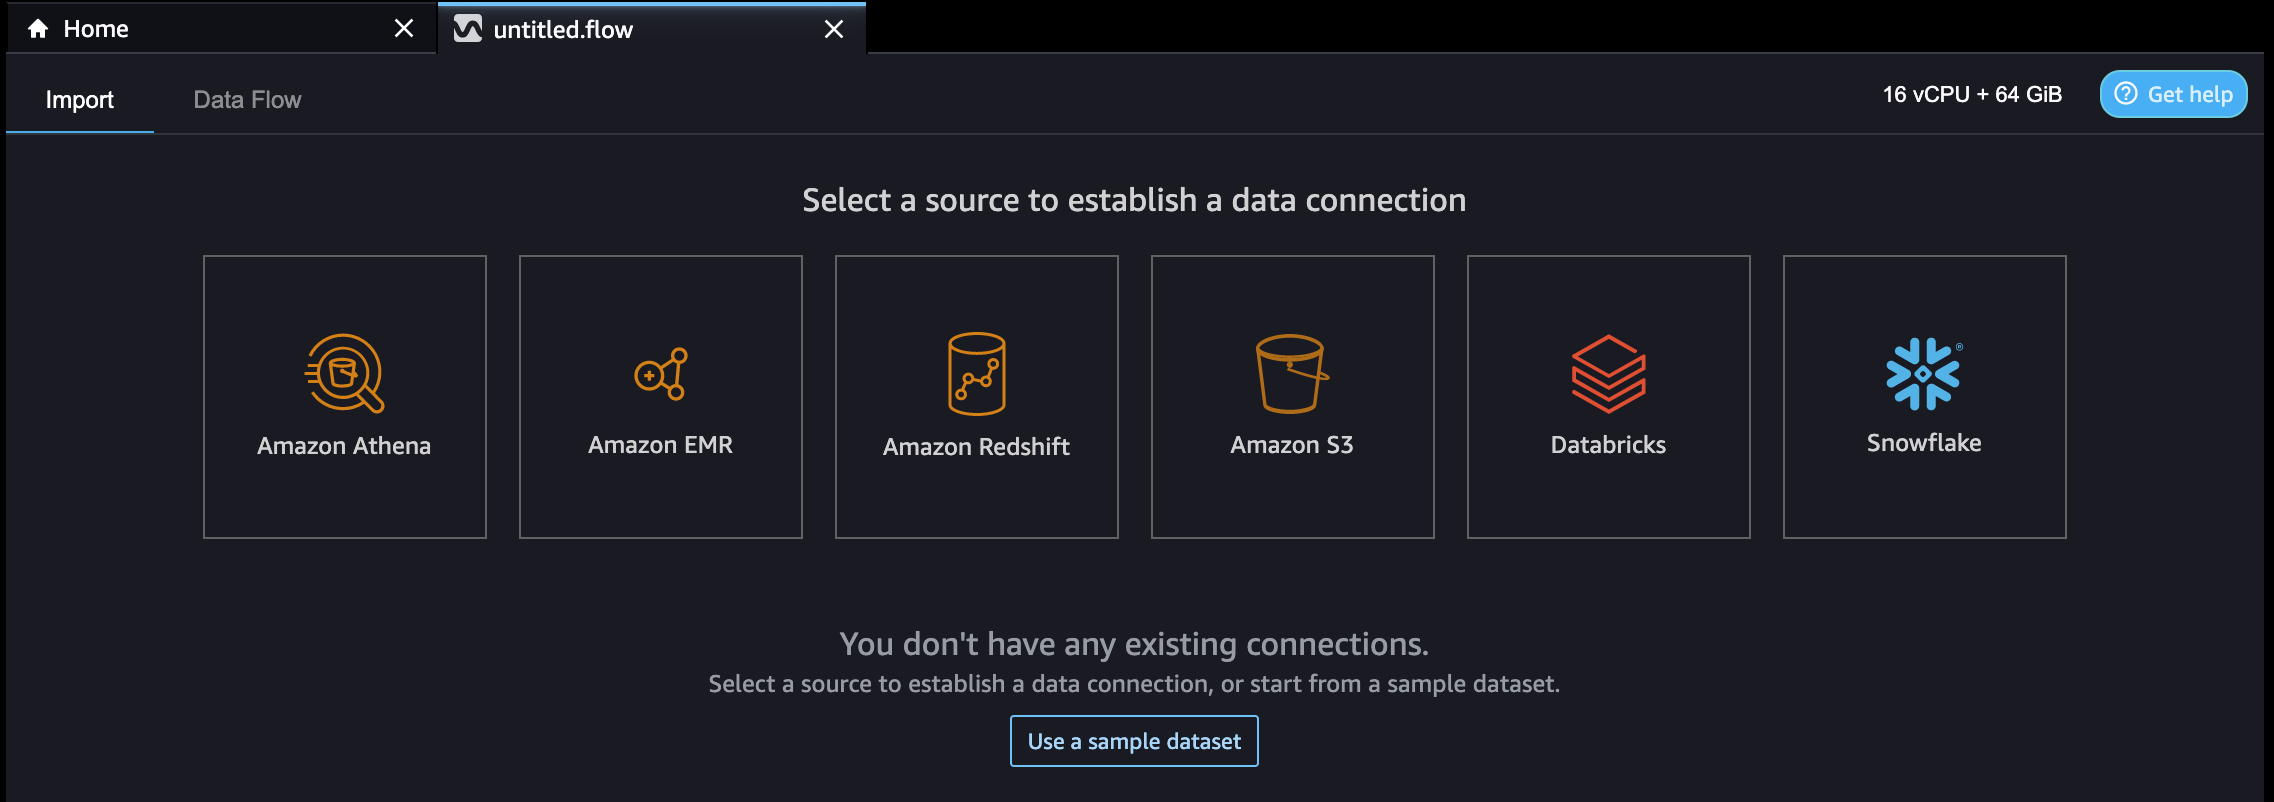Switch to the Data Flow tab
The height and width of the screenshot is (802, 2274).
[246, 99]
